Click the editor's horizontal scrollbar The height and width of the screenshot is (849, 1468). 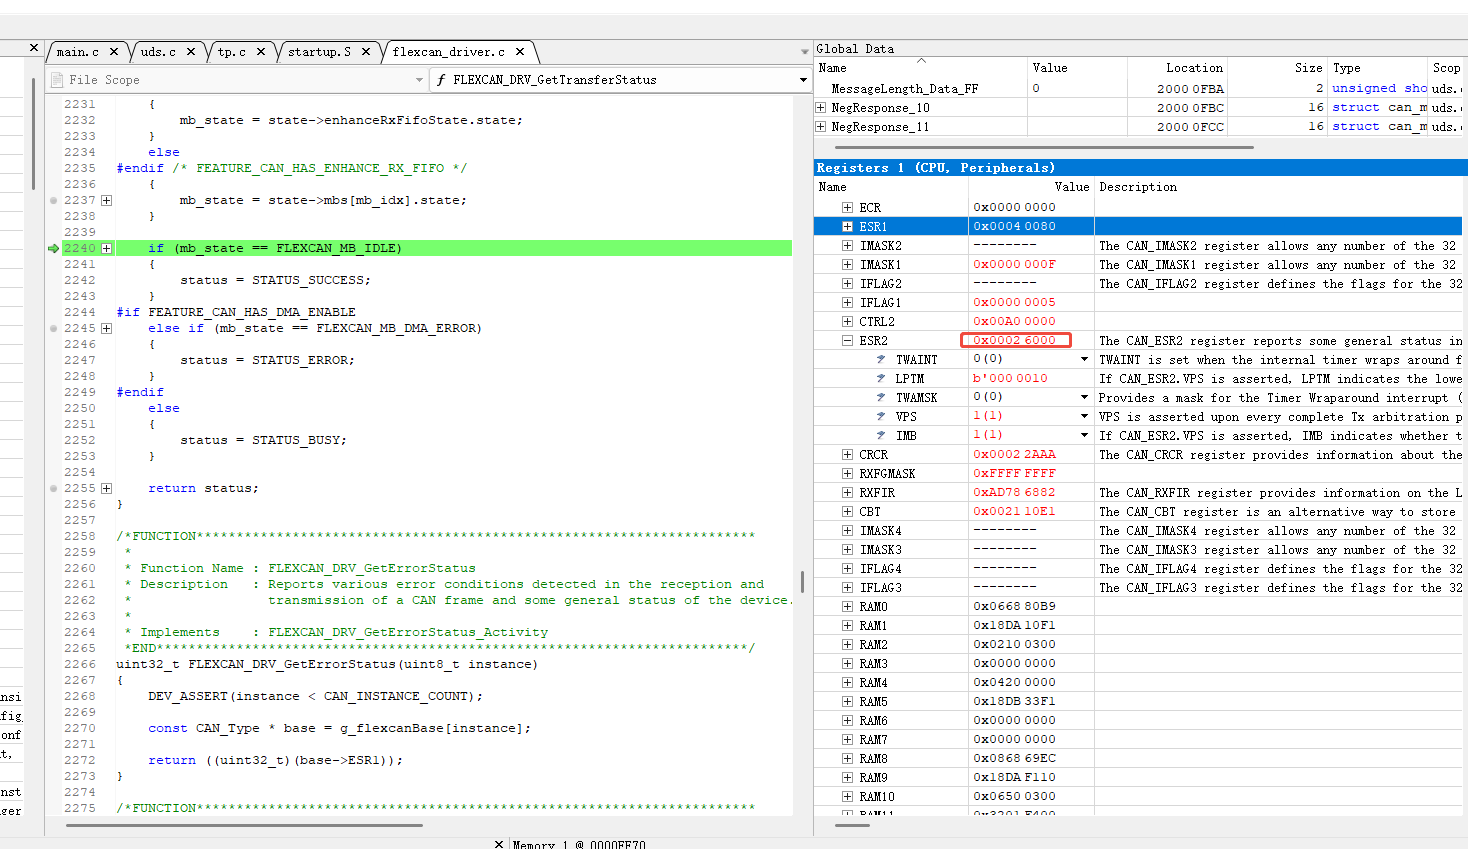pos(244,825)
